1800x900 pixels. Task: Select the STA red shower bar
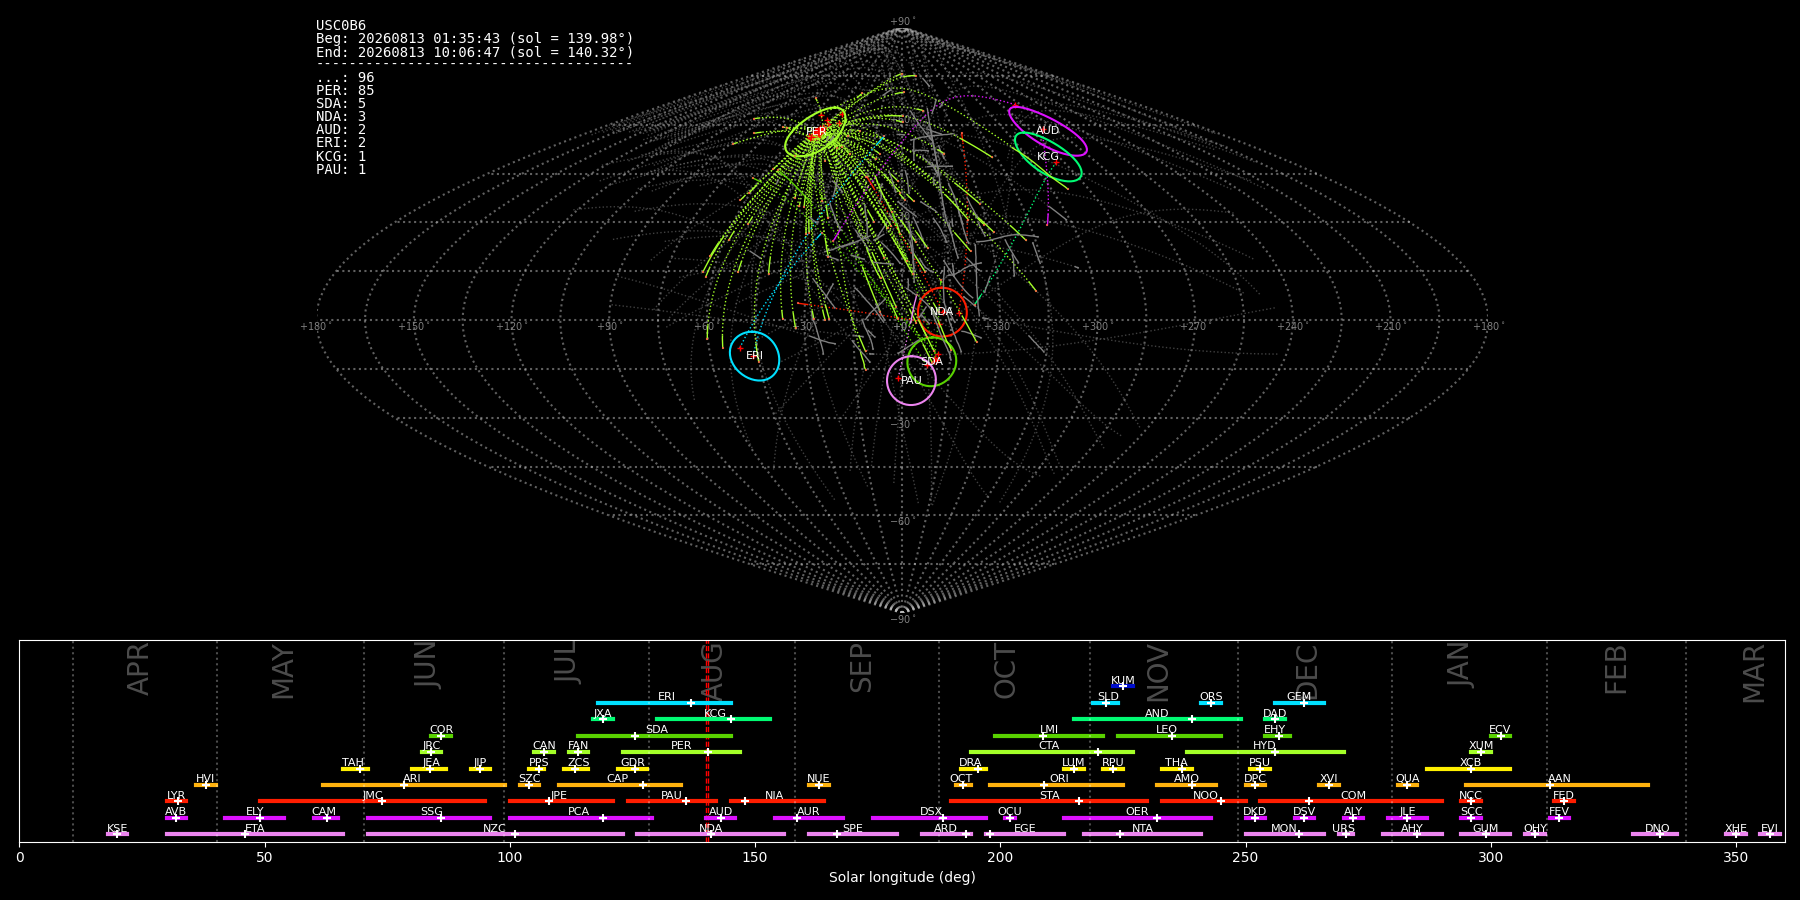coord(1049,801)
